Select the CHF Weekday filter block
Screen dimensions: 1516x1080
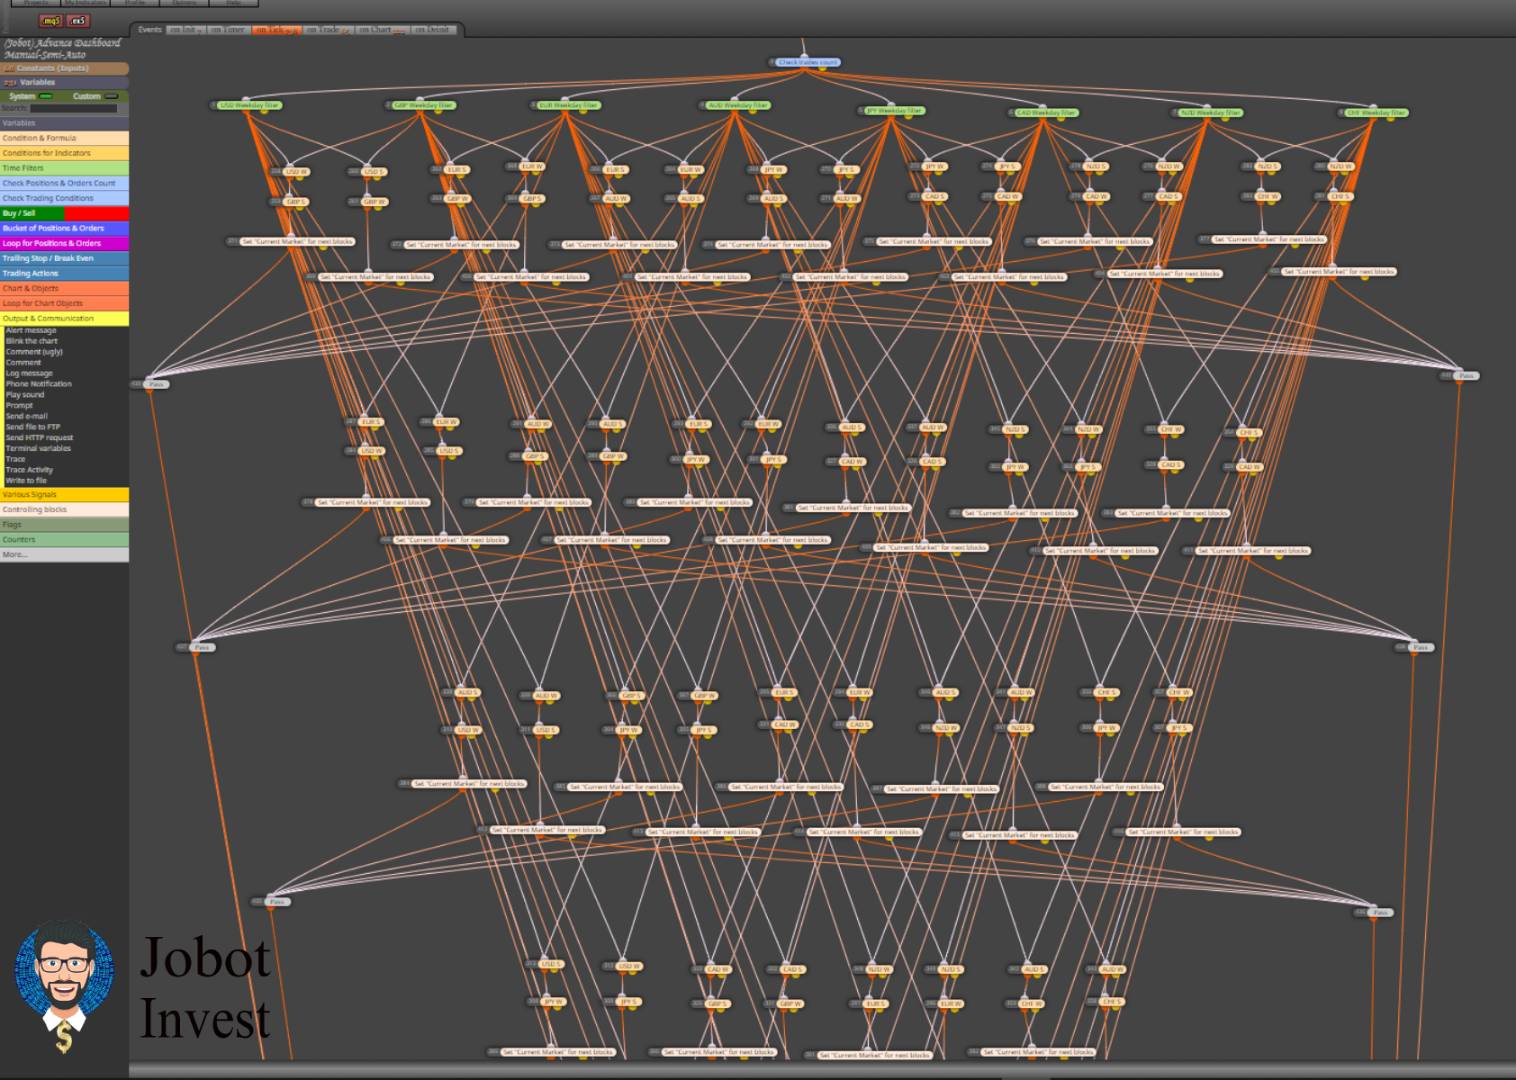[x=1376, y=113]
